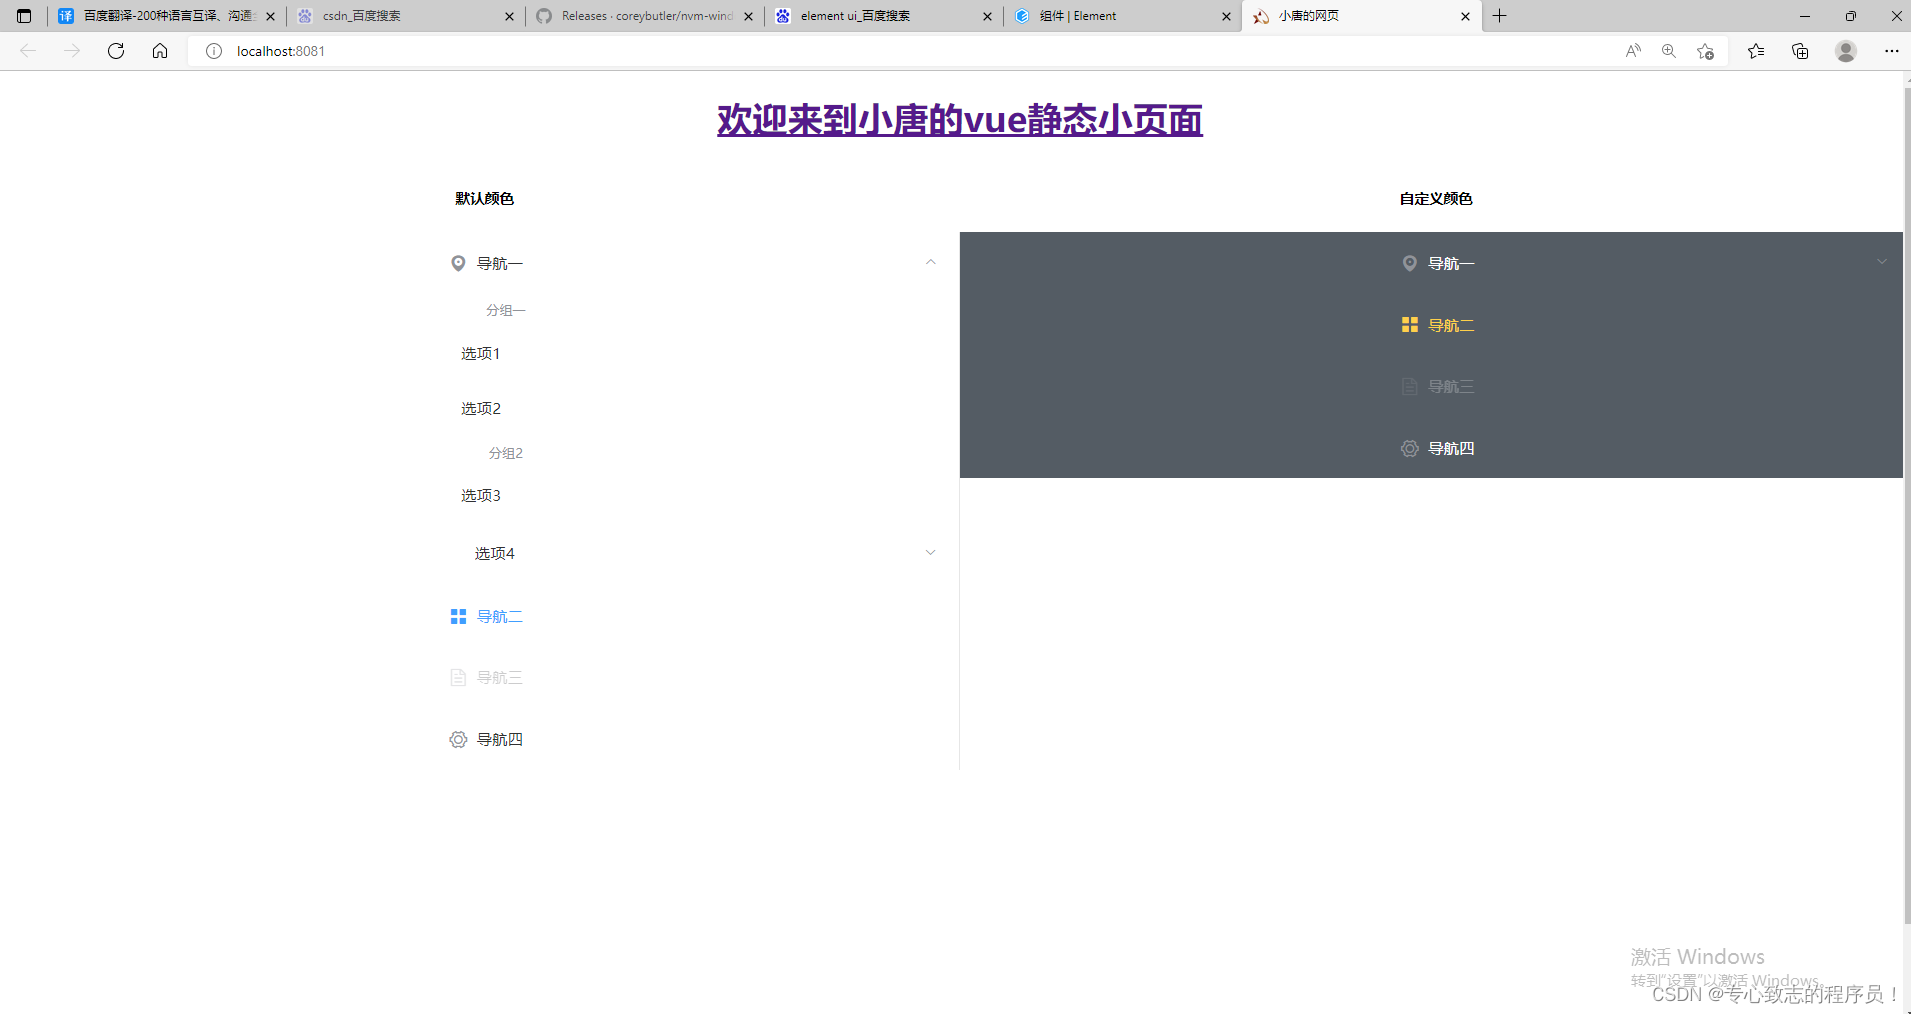Close the 百度翻译 tab
Viewport: 1911px width, 1014px height.
pos(271,16)
